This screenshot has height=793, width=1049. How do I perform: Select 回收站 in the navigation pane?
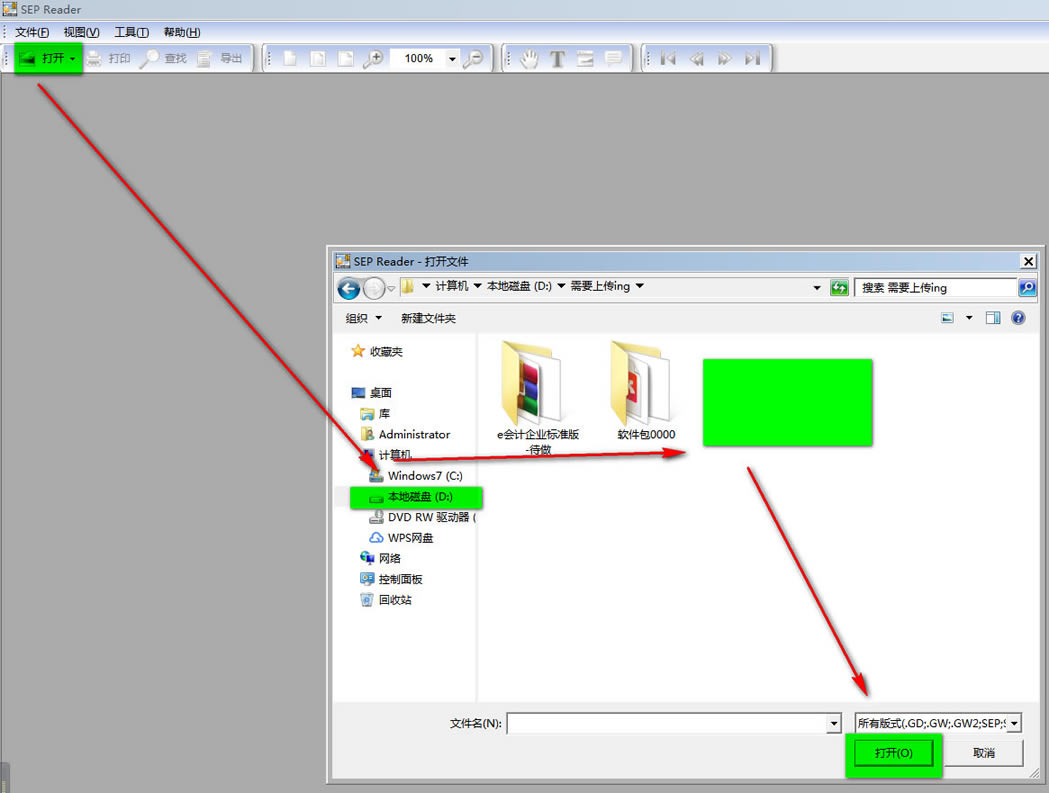[386, 600]
